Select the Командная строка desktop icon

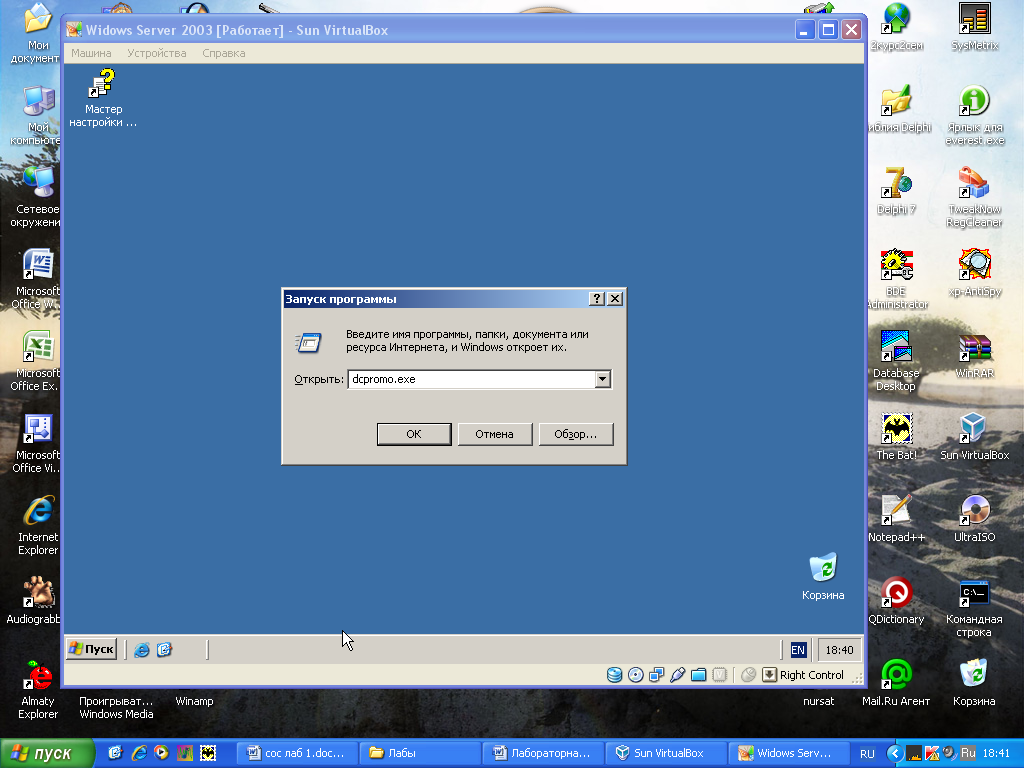tap(974, 607)
